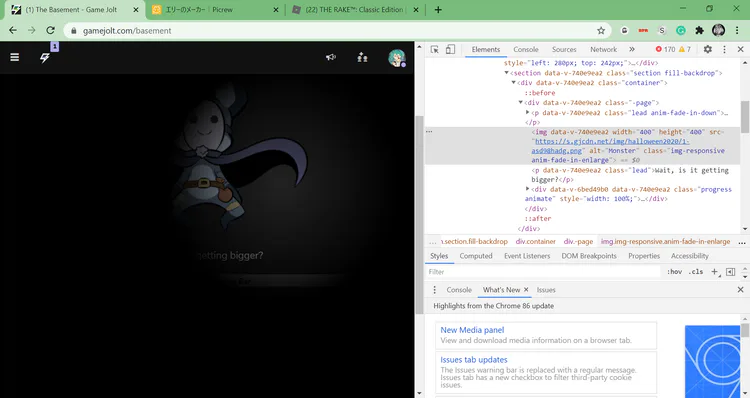Open the Network panel
This screenshot has width=750, height=398.
point(603,49)
